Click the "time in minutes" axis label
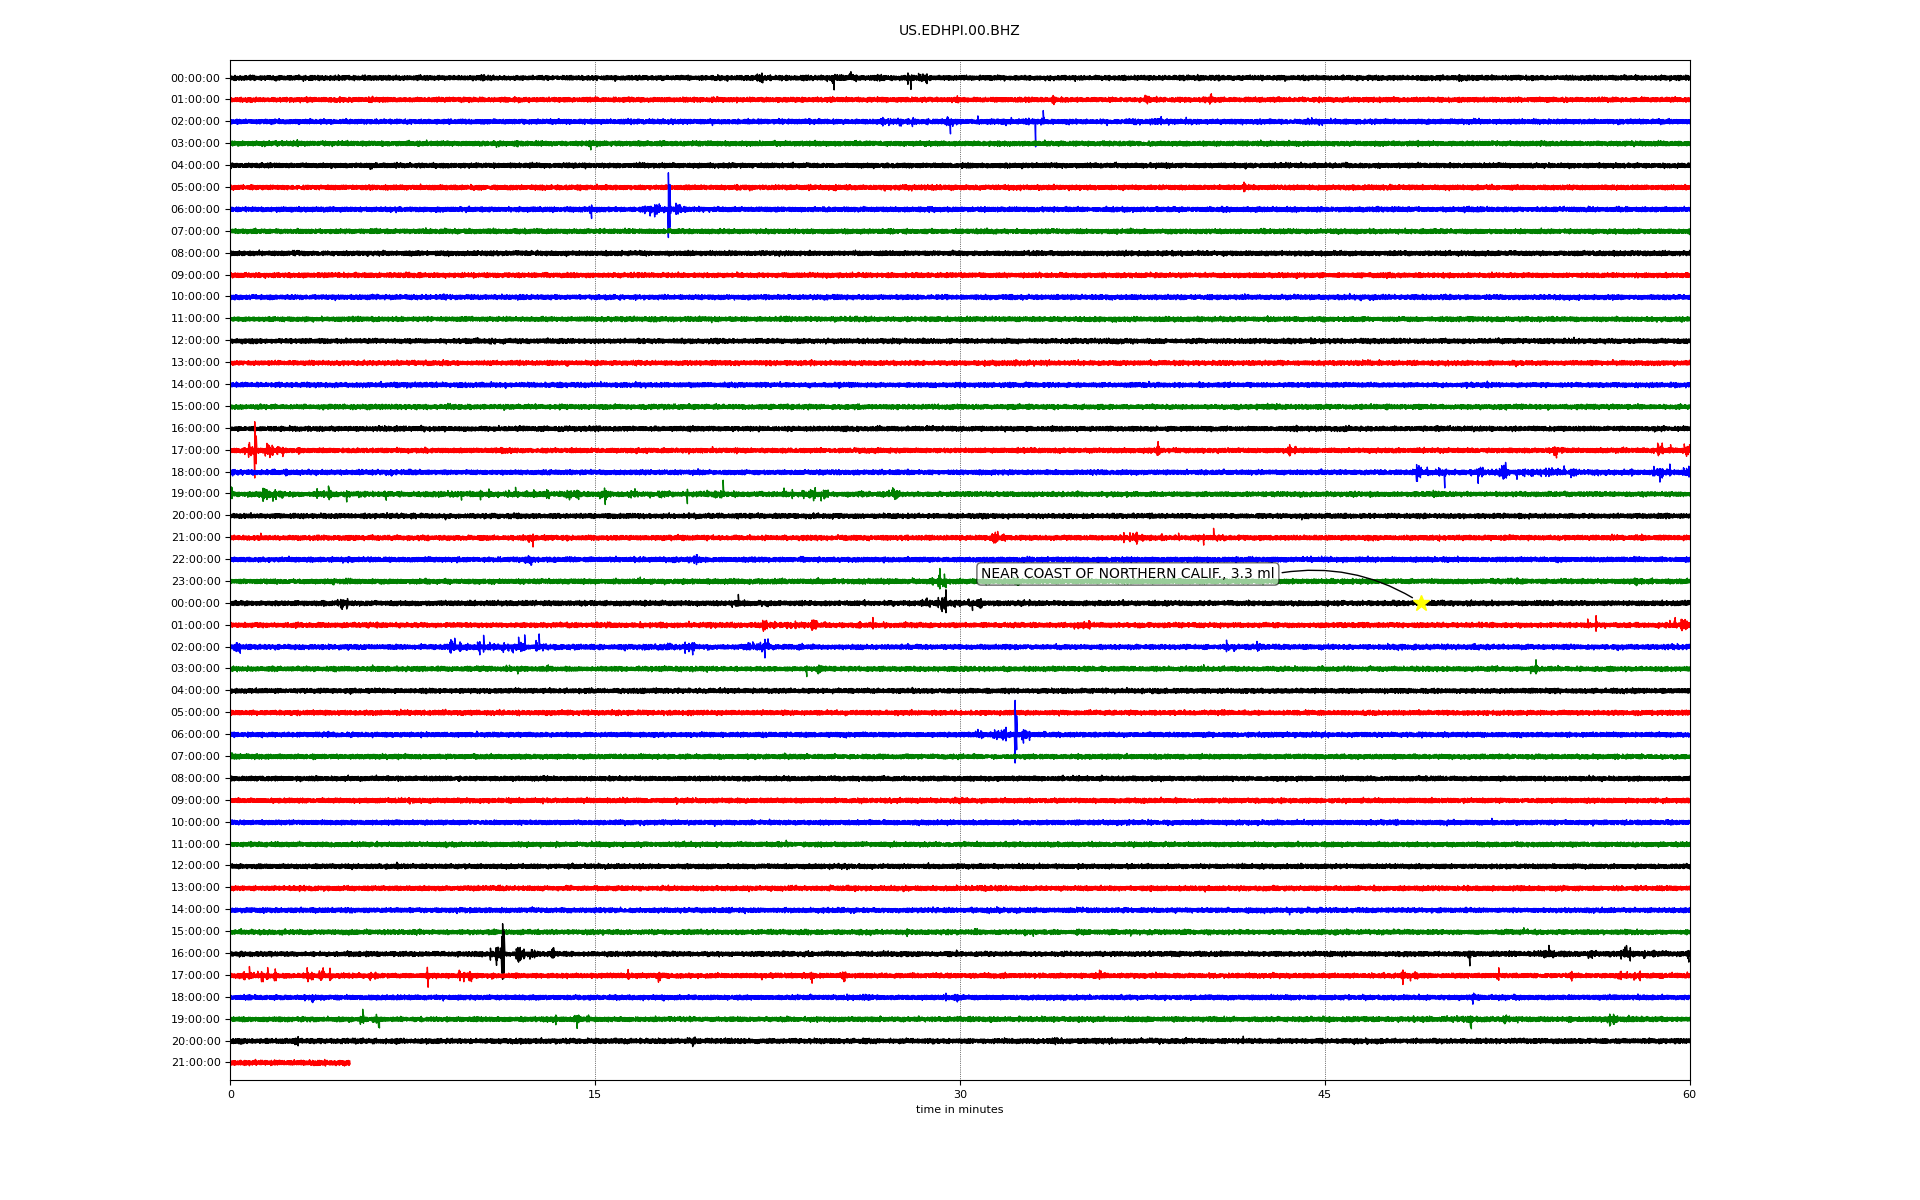The width and height of the screenshot is (1920, 1200). click(959, 1110)
